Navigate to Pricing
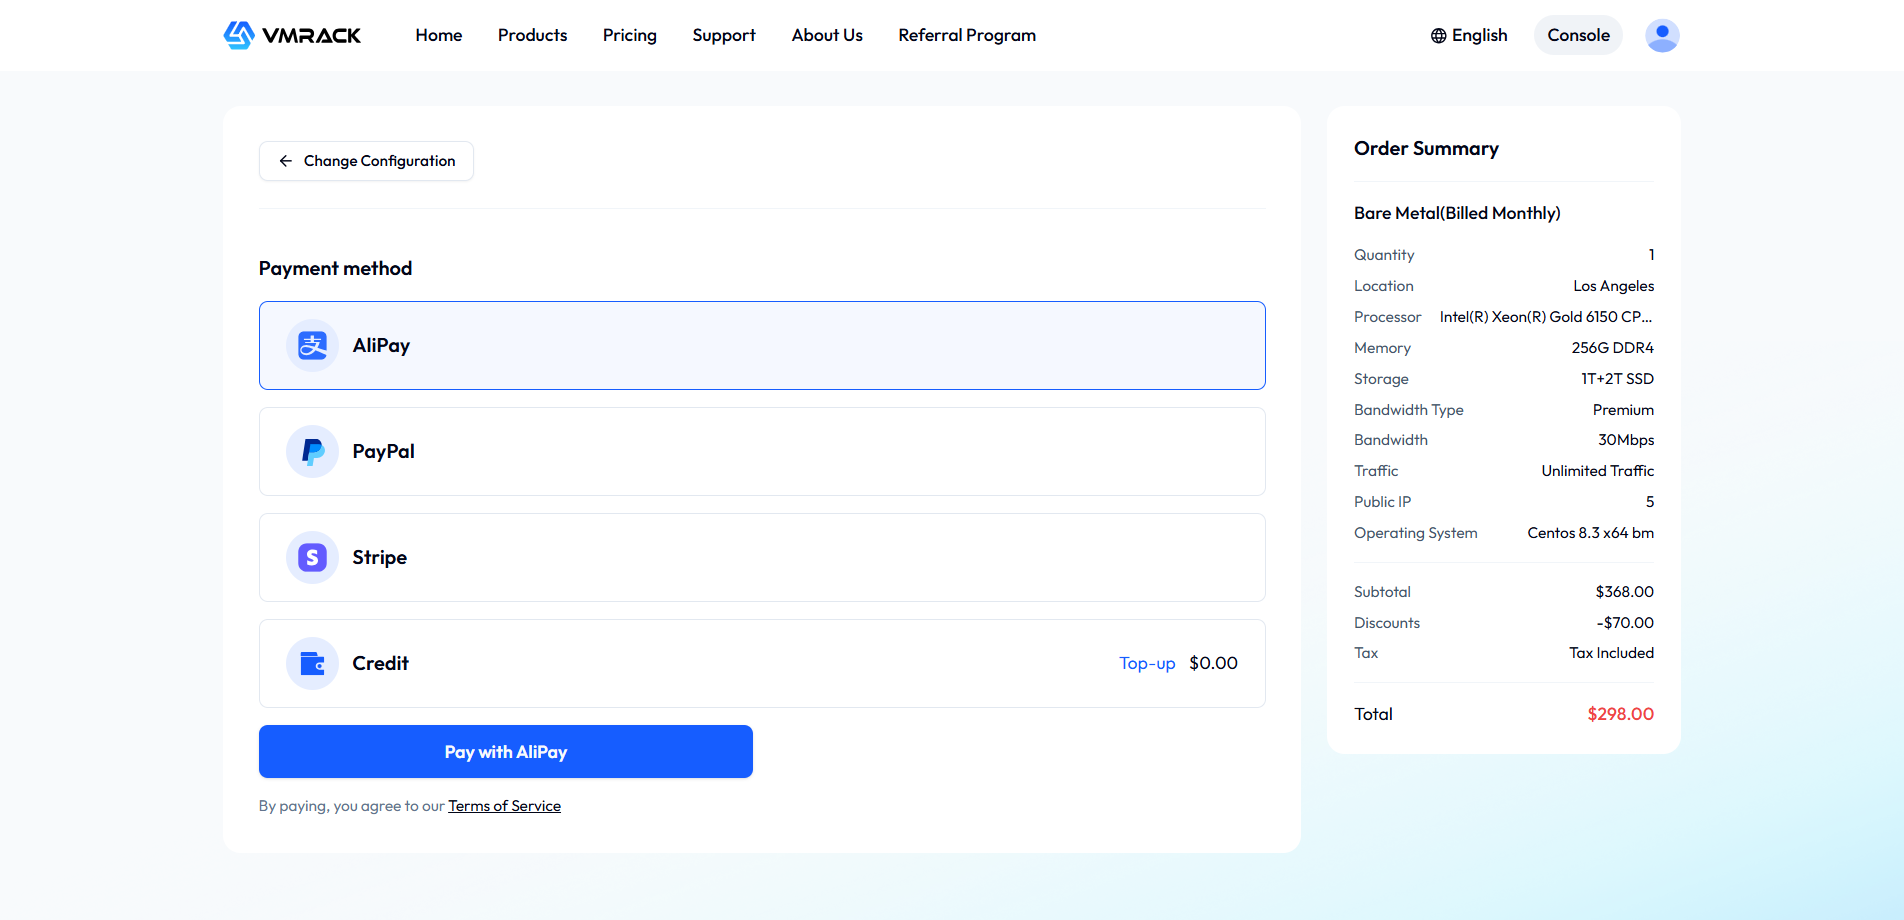 pyautogui.click(x=630, y=36)
